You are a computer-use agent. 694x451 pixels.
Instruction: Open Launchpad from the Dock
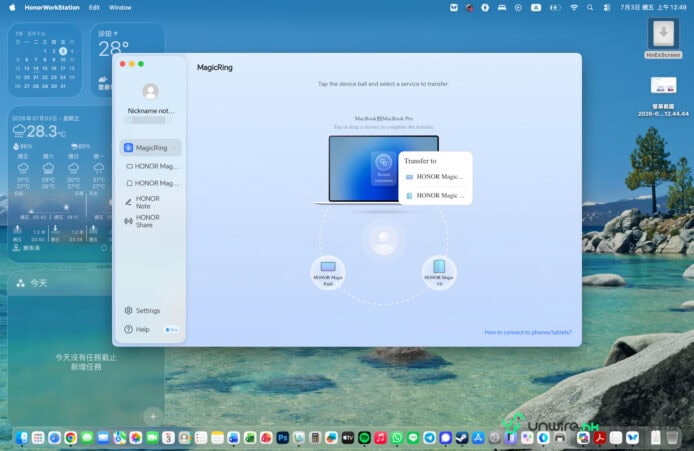tap(38, 438)
